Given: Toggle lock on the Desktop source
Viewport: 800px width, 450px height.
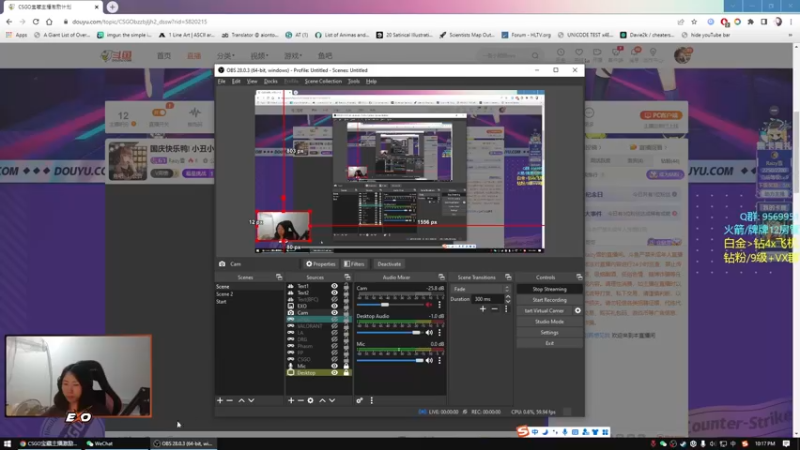Looking at the screenshot, I should pyautogui.click(x=346, y=372).
